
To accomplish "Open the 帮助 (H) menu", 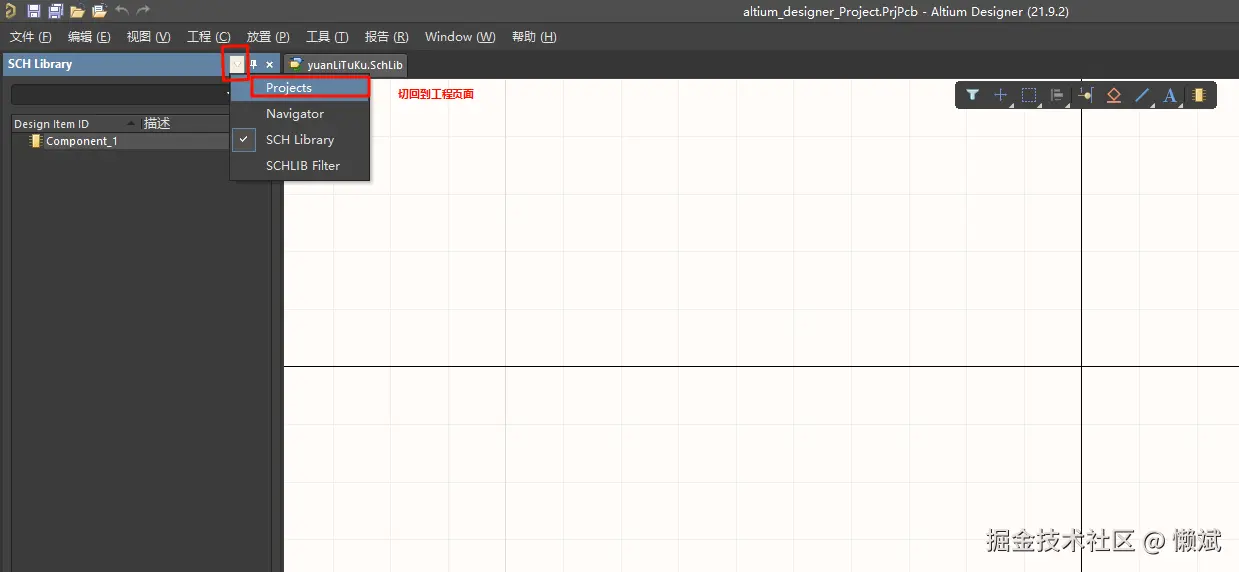I will [534, 37].
